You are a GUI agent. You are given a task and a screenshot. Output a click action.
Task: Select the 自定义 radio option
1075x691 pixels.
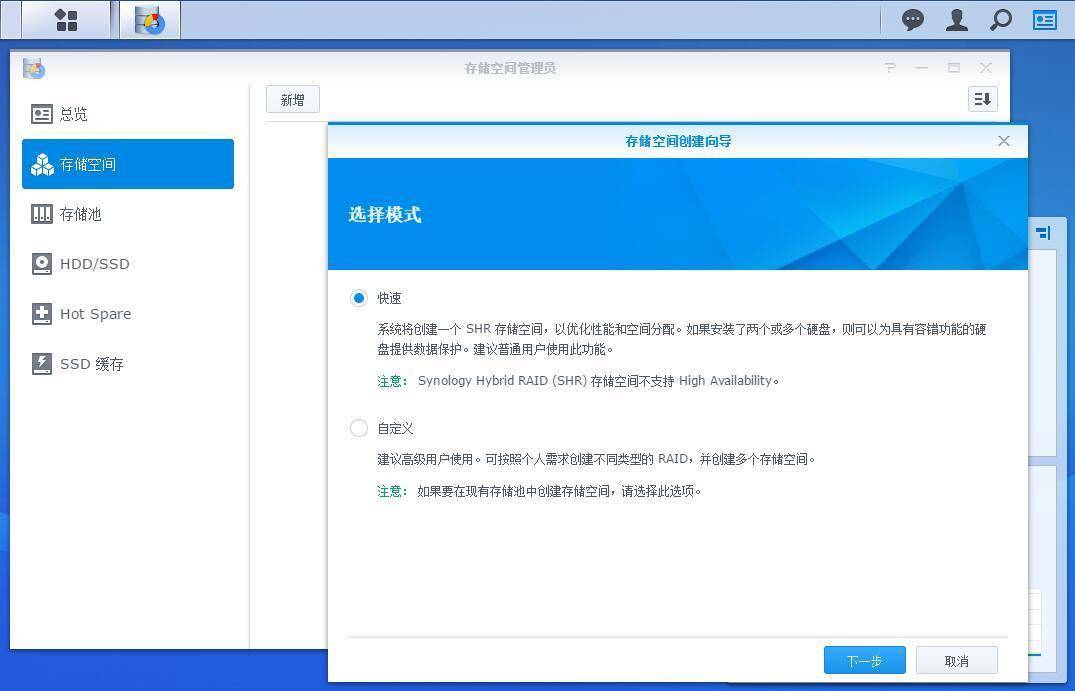tap(359, 428)
